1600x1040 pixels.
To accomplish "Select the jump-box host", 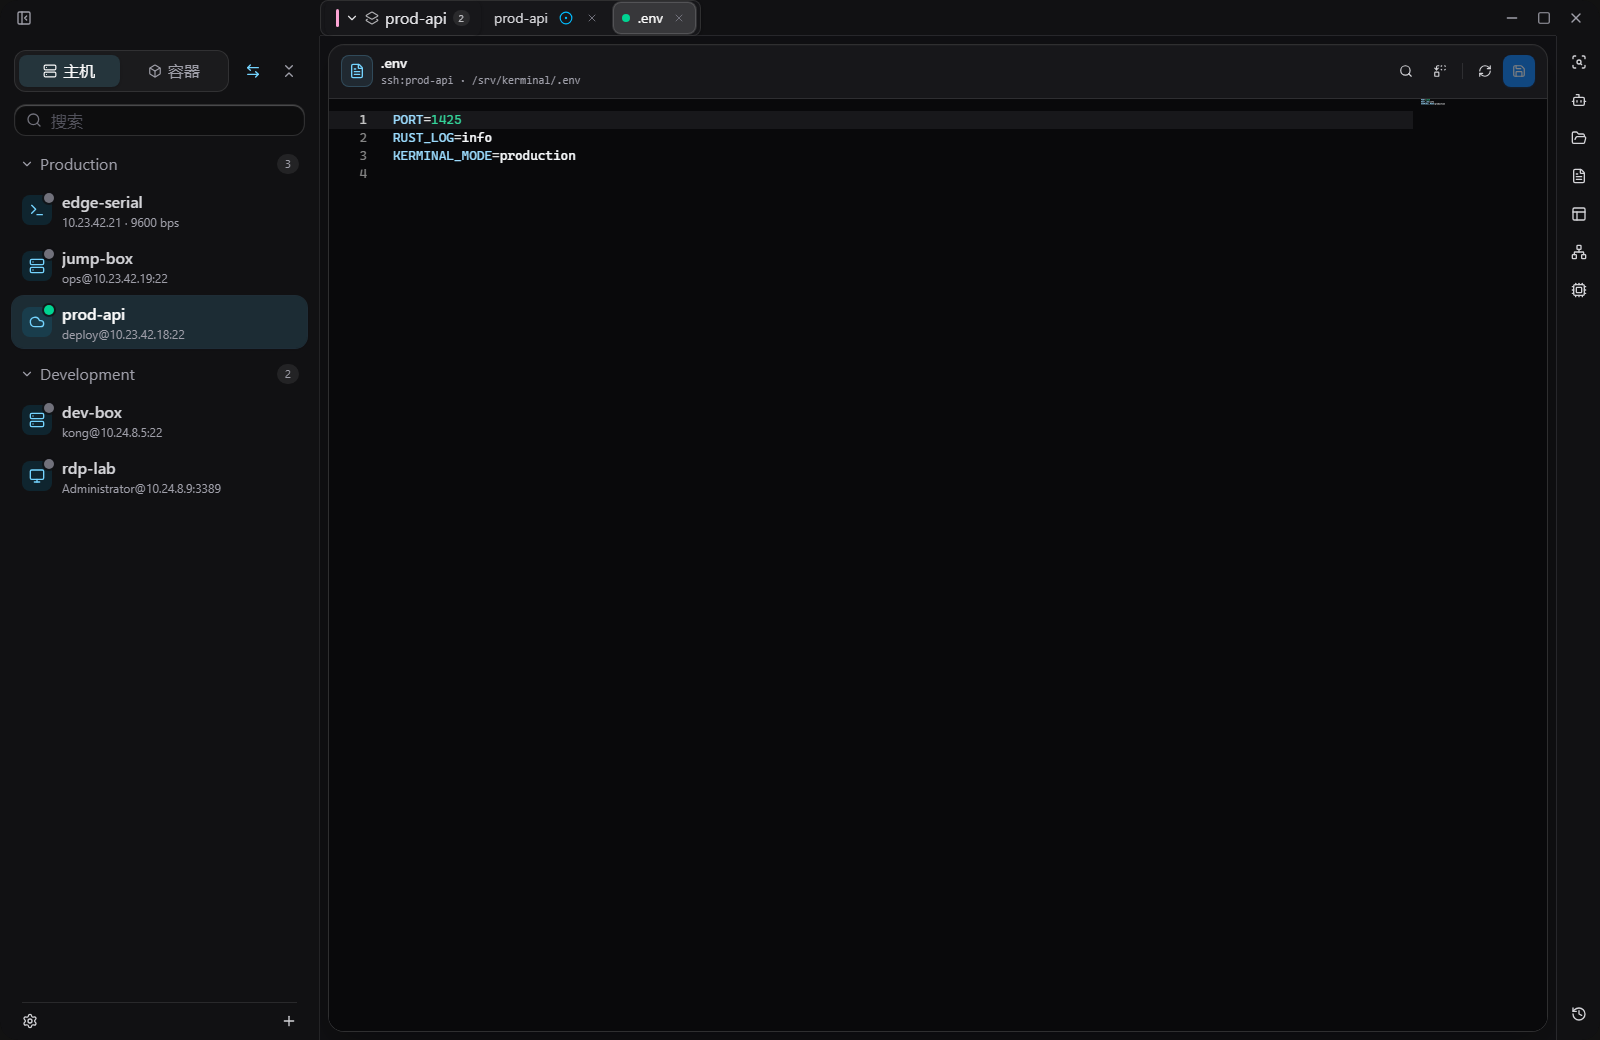I will click(160, 267).
